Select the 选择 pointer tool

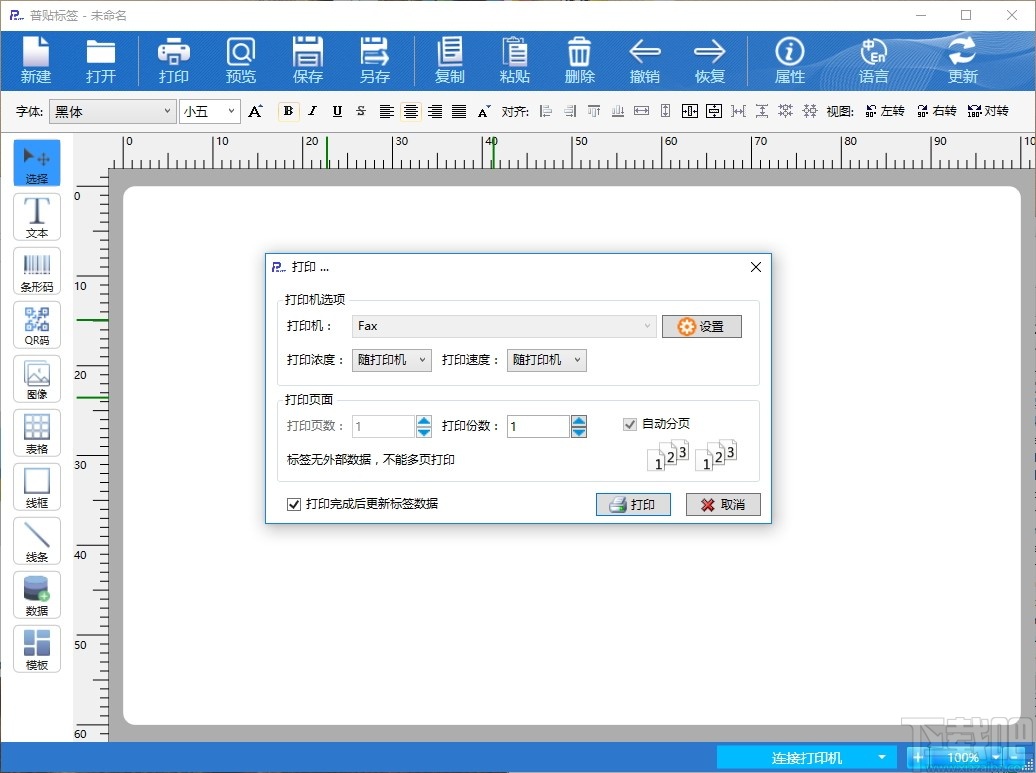[37, 163]
